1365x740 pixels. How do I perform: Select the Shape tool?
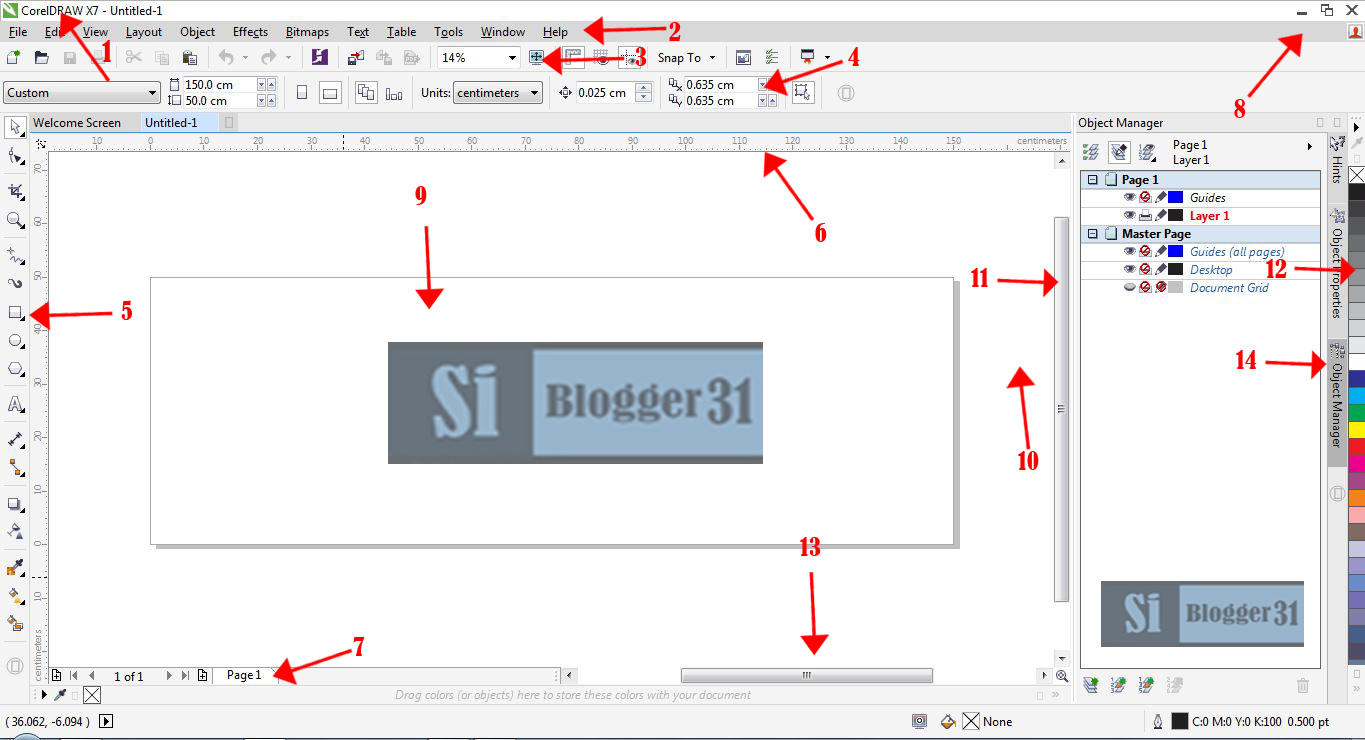[15, 156]
